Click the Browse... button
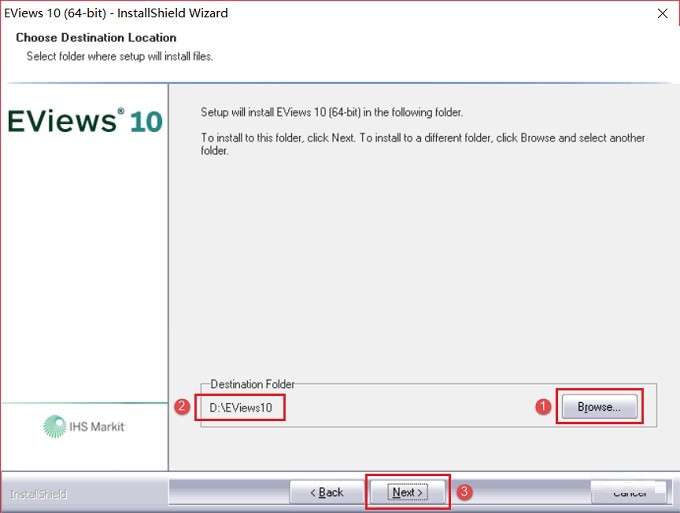Viewport: 680px width, 513px height. pos(600,407)
